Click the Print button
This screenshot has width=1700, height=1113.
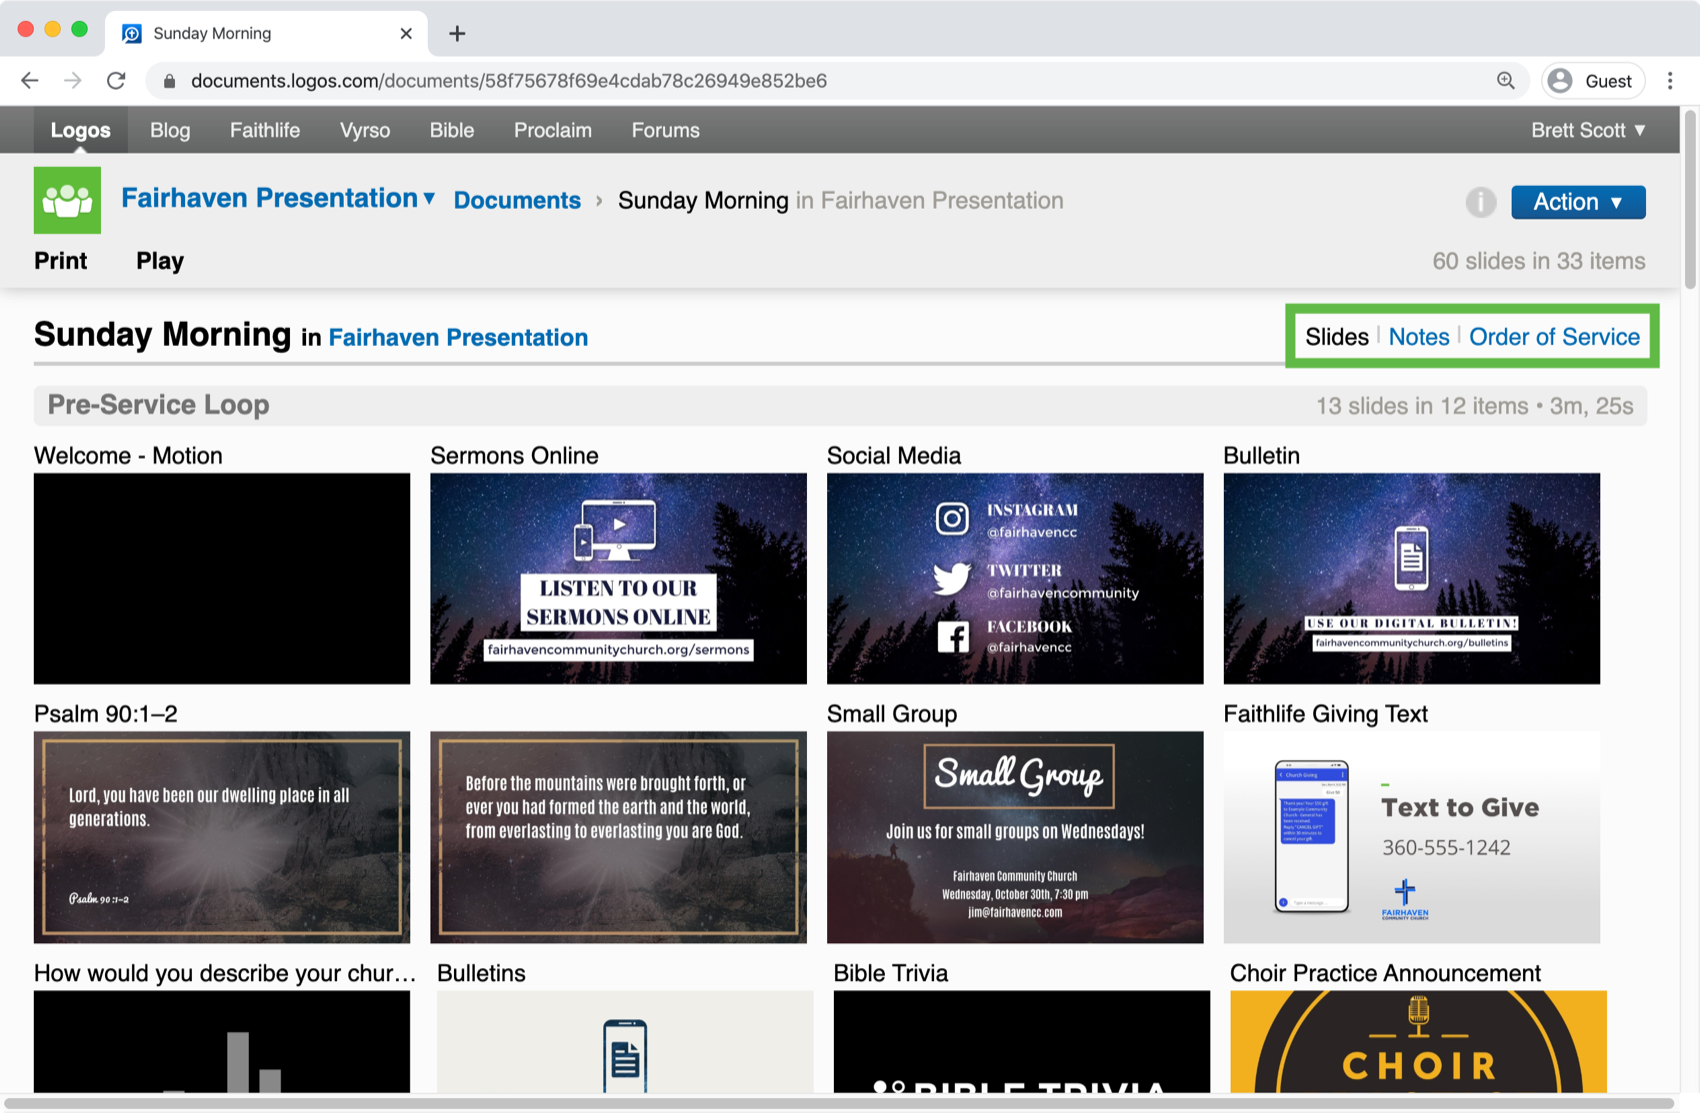61,261
